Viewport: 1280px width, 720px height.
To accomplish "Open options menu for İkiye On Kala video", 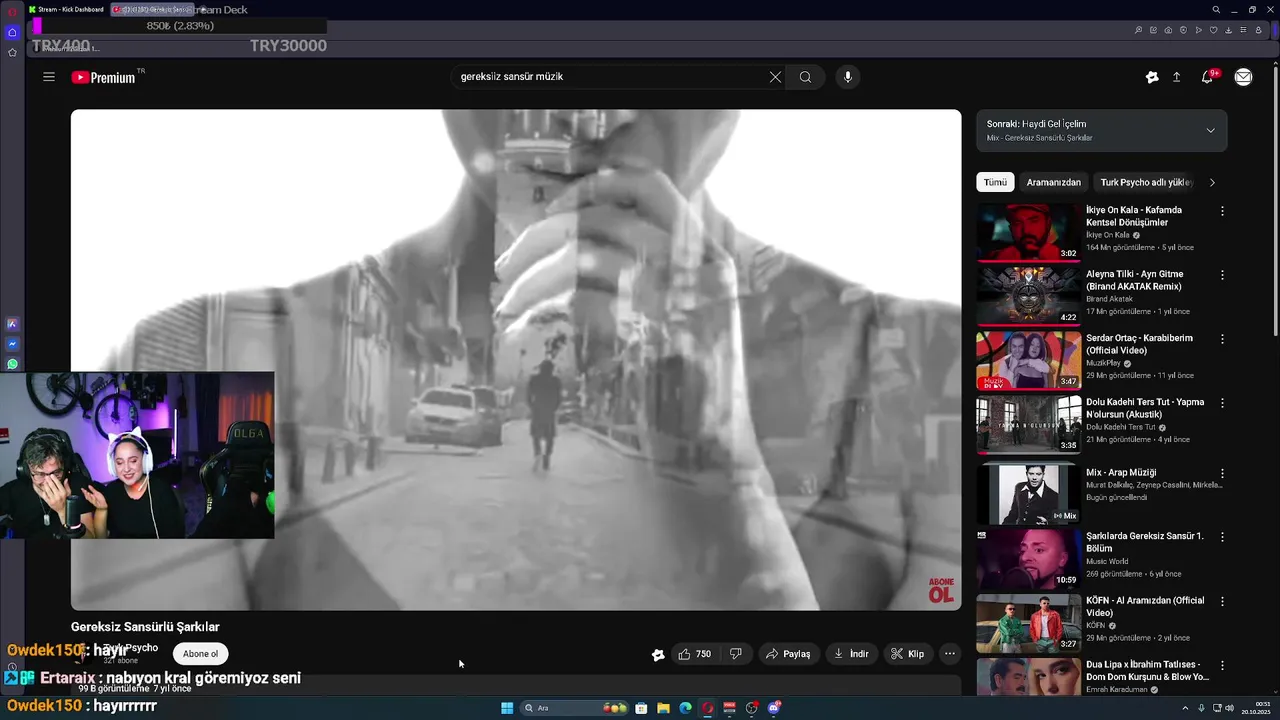I will pyautogui.click(x=1222, y=211).
